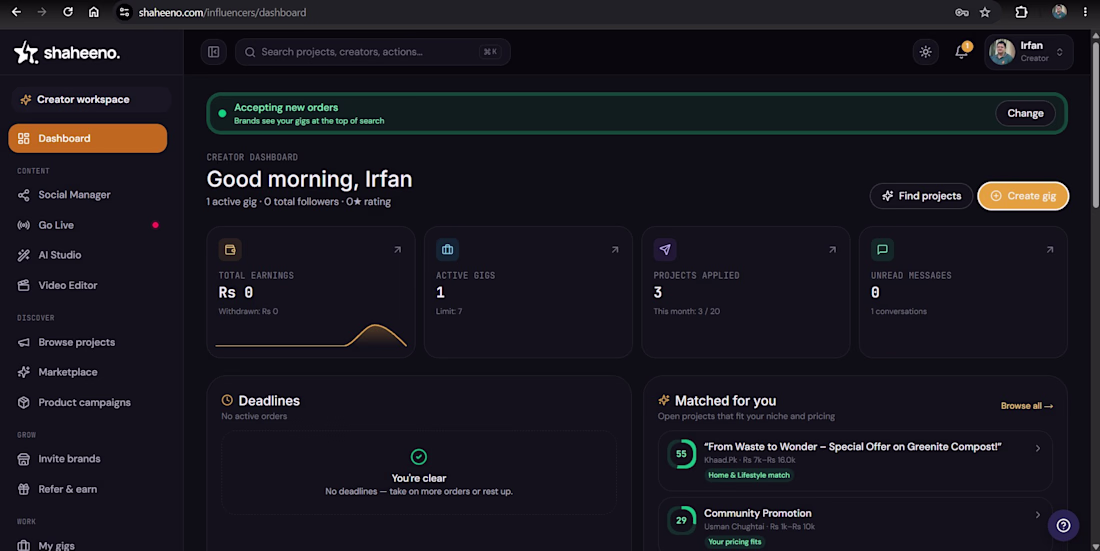Click the Total Earnings wallet icon

pos(230,249)
